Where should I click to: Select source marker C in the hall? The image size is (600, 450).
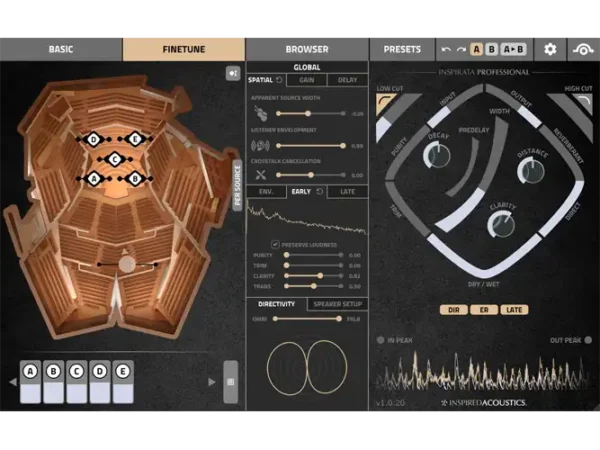click(115, 159)
